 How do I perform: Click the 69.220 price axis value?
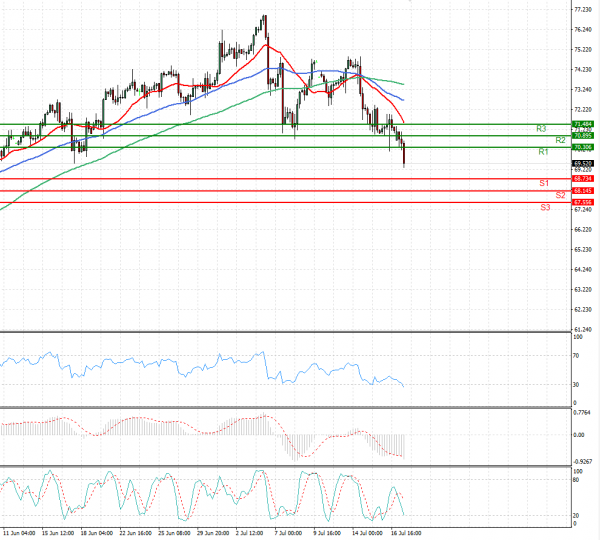click(583, 169)
